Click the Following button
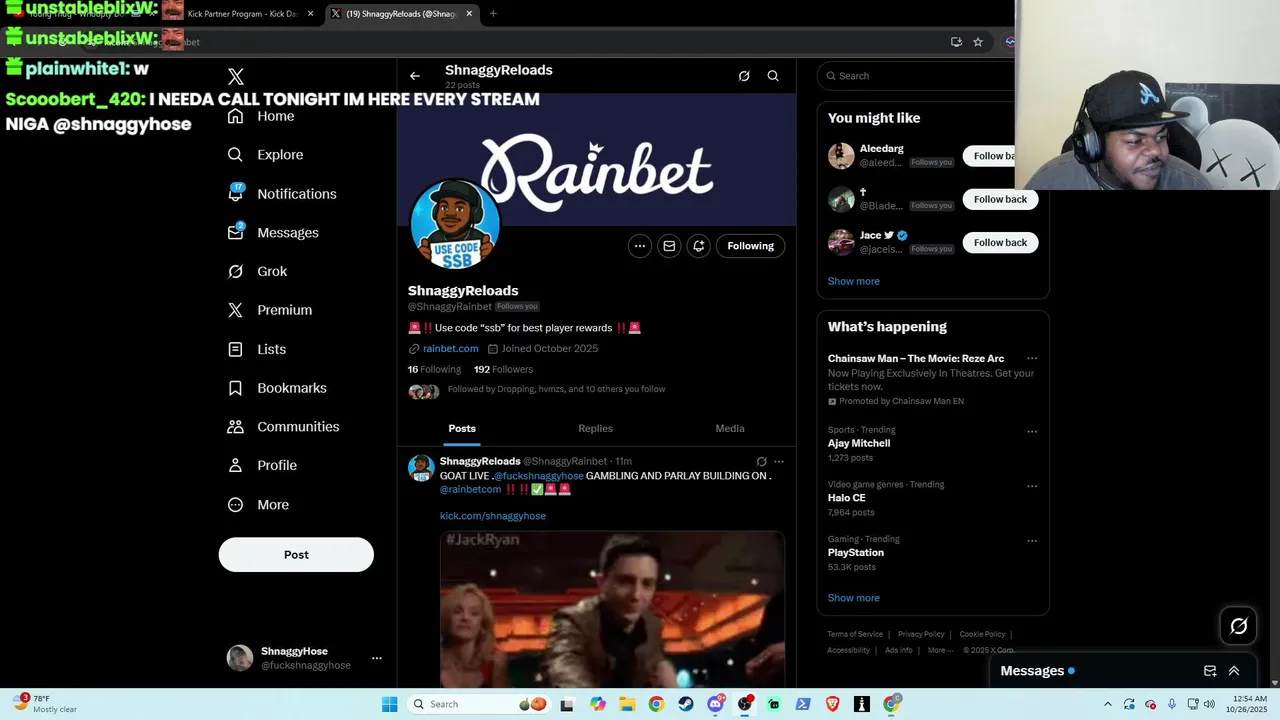 (750, 246)
